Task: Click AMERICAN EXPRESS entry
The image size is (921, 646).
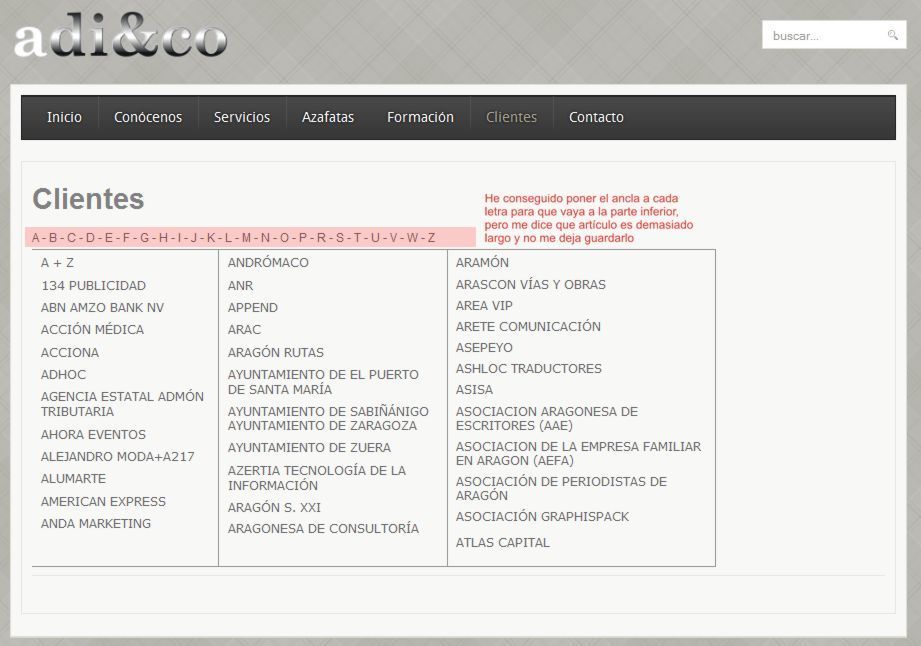Action: click(x=103, y=502)
